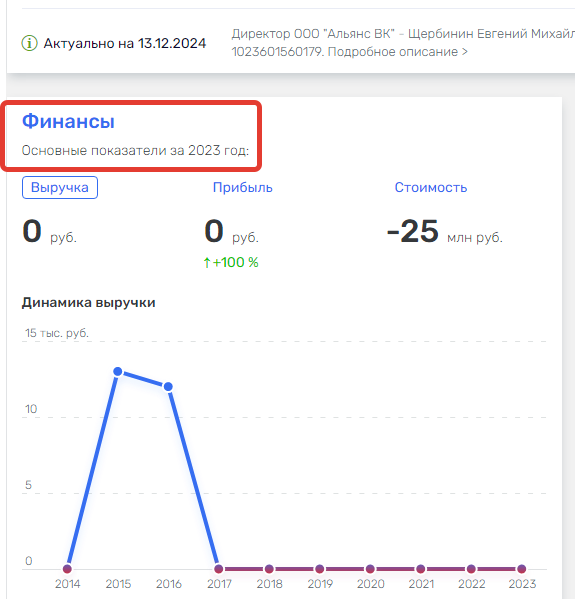This screenshot has height=599, width=575.
Task: Open the Финансы section heading link
Action: tap(68, 121)
